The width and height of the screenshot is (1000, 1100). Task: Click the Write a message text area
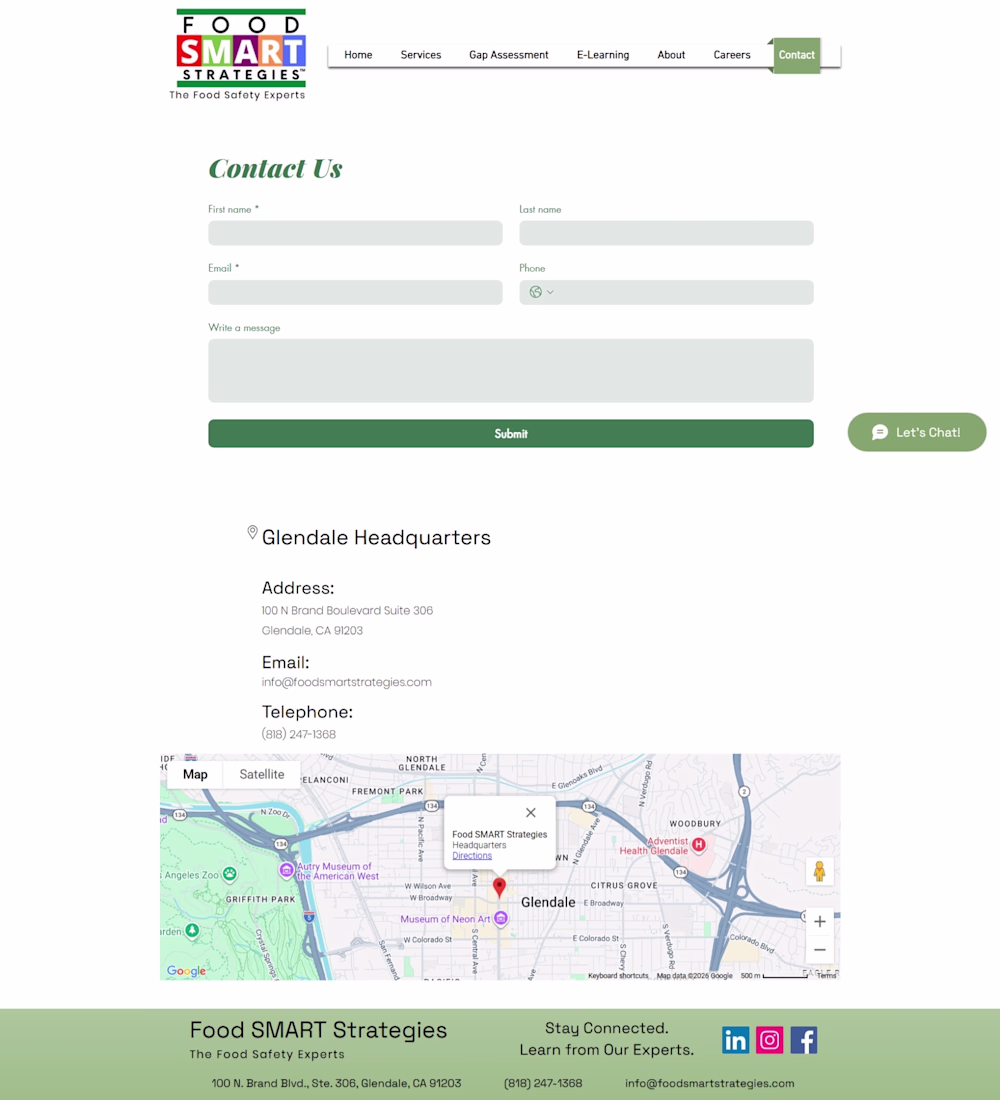pyautogui.click(x=511, y=370)
